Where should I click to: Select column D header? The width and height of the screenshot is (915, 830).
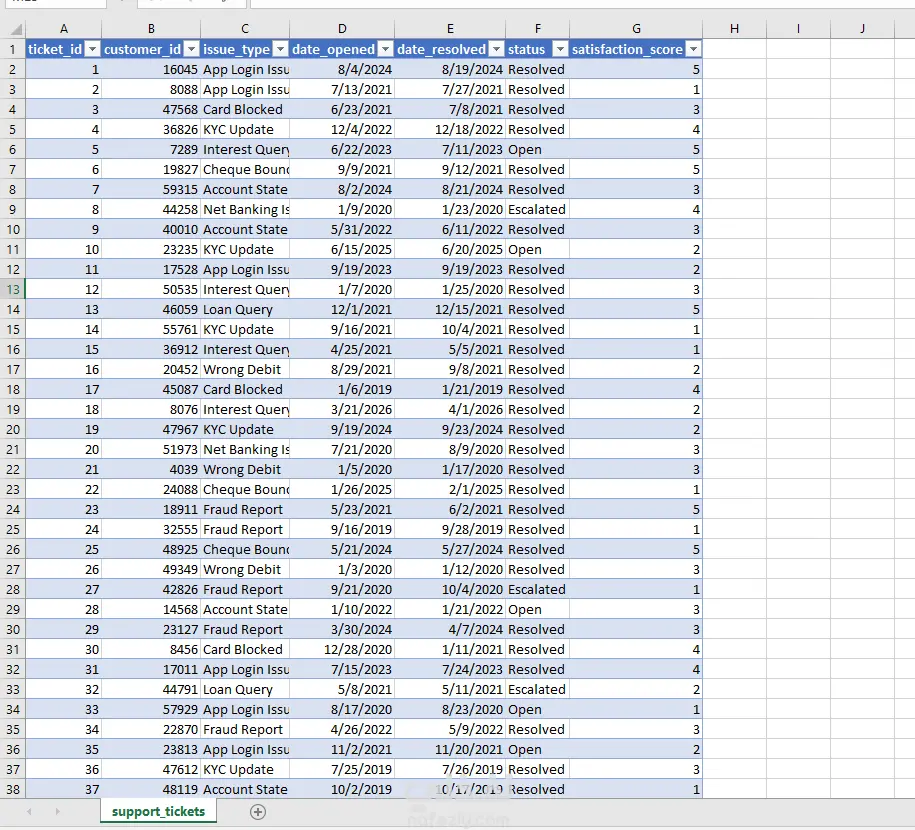point(342,29)
